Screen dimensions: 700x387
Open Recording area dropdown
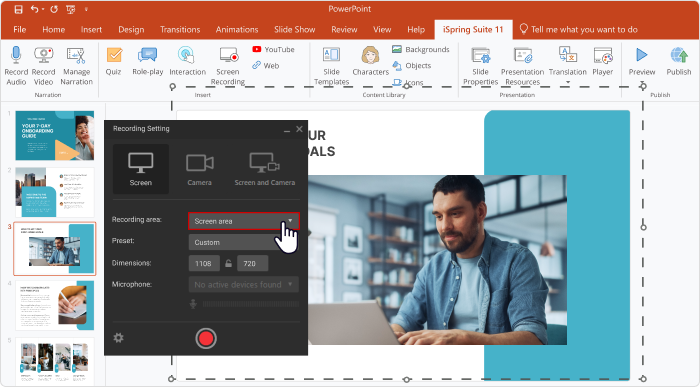point(244,221)
